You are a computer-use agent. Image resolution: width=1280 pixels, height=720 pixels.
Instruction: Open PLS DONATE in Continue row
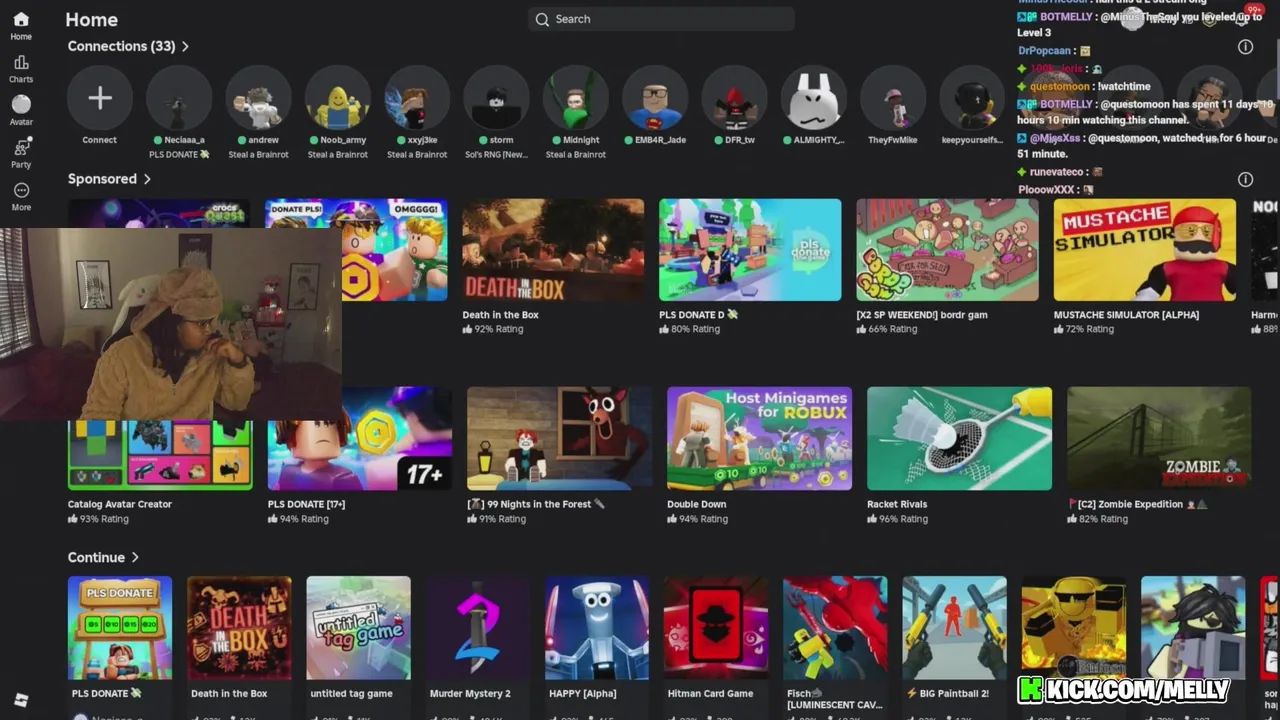coord(120,628)
